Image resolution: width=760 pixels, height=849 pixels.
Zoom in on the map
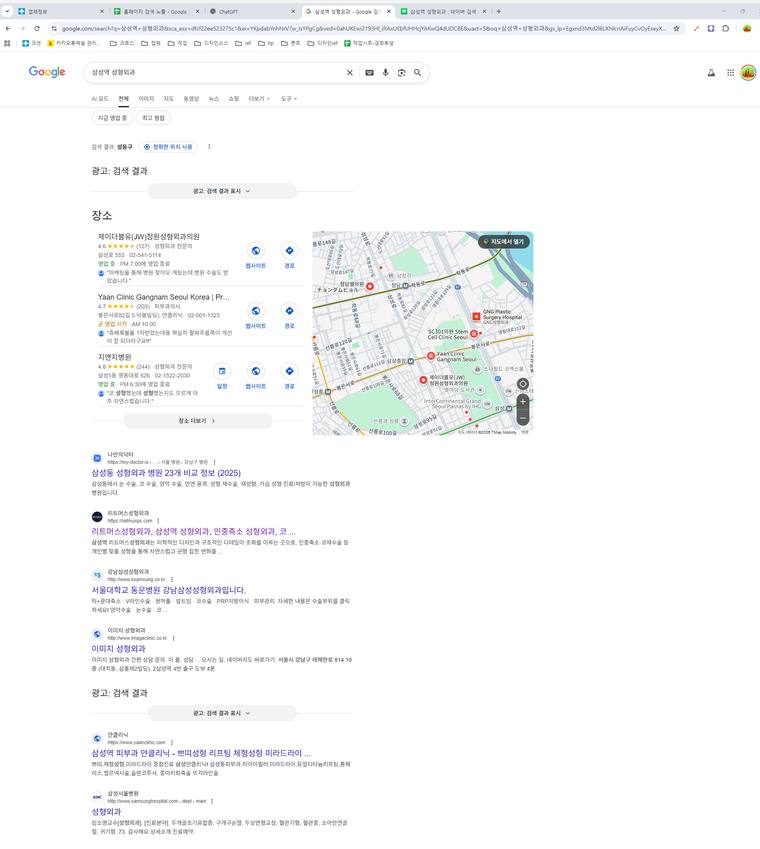[523, 402]
